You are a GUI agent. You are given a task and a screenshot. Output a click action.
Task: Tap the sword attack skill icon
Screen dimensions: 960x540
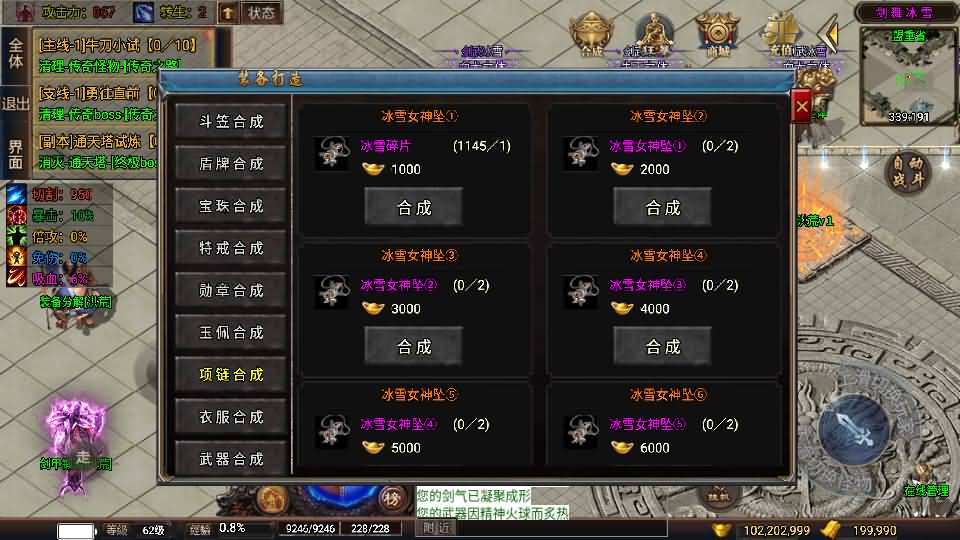click(x=854, y=428)
